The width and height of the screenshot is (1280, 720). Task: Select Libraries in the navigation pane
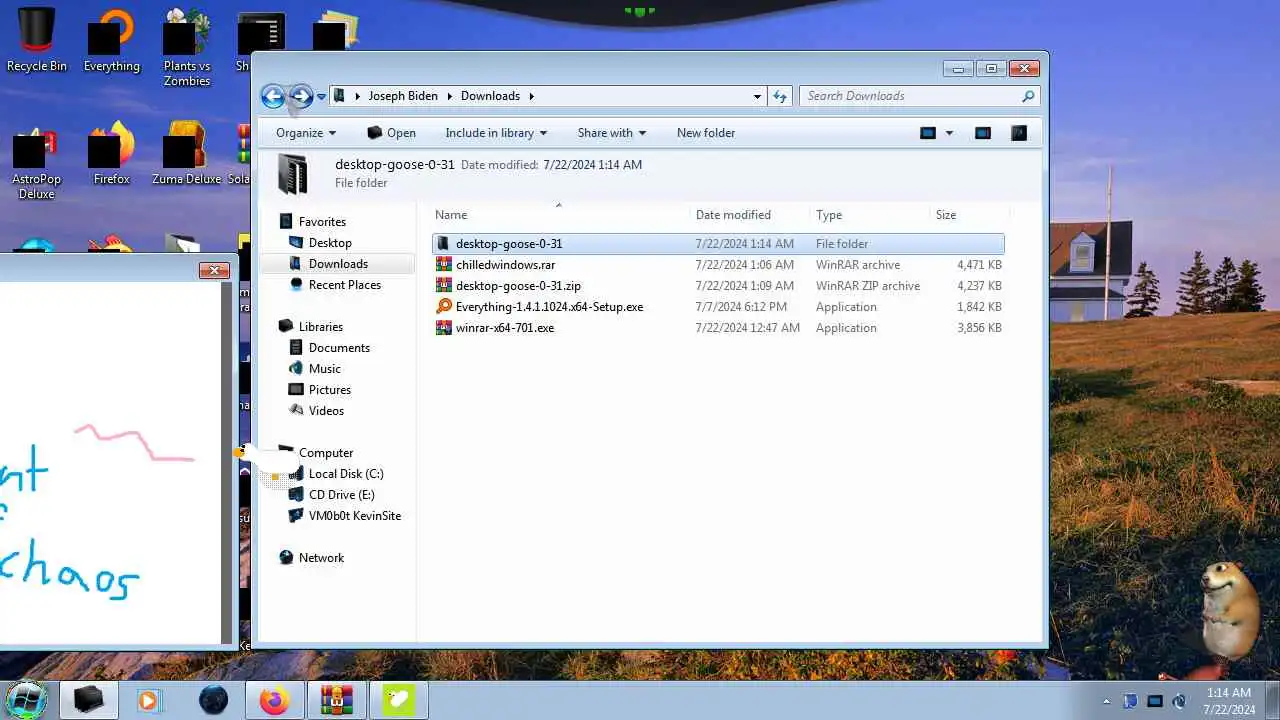click(x=320, y=327)
